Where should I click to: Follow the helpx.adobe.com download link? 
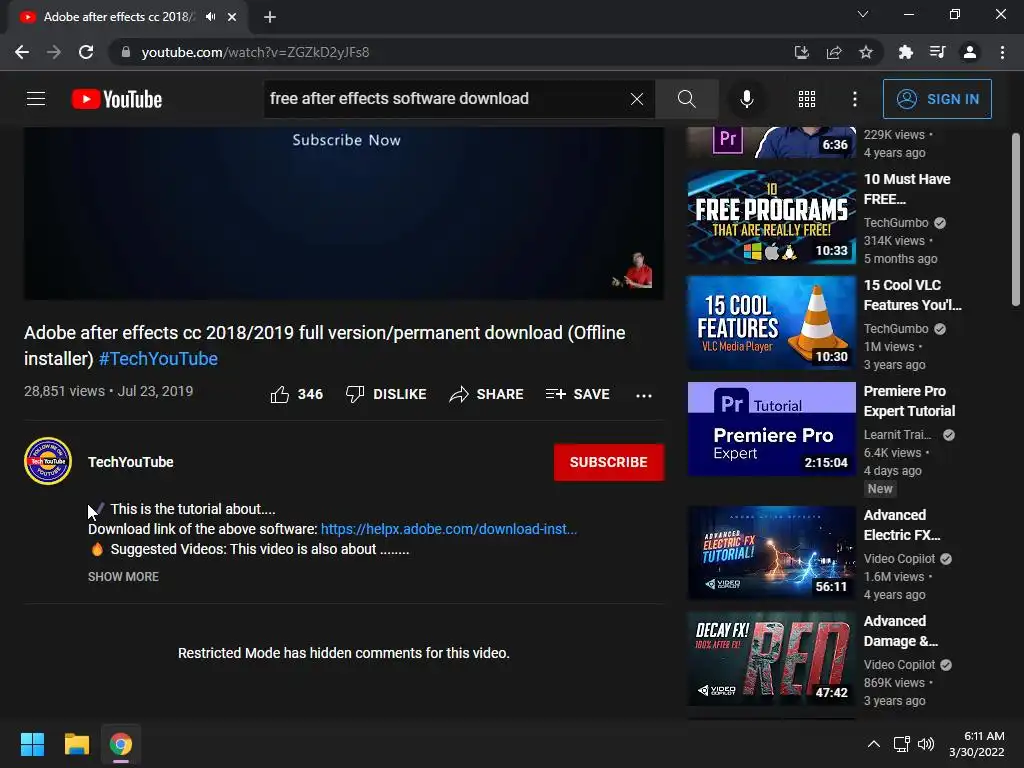449,529
